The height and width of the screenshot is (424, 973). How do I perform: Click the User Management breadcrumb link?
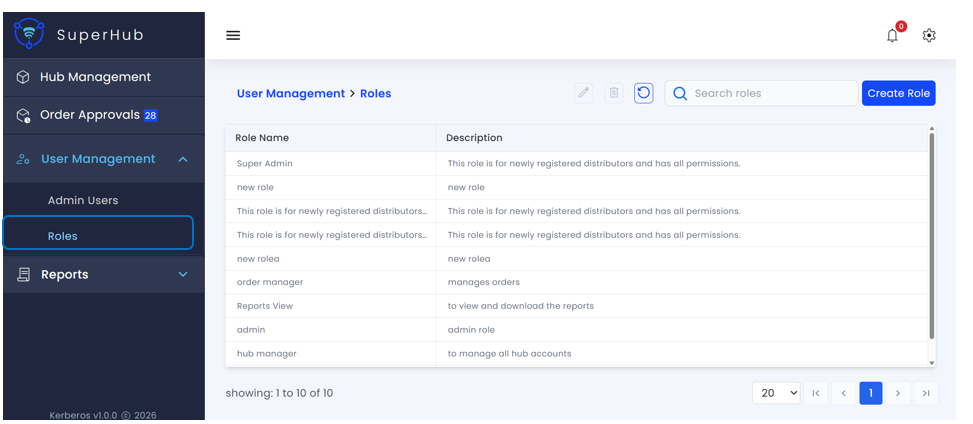[290, 94]
